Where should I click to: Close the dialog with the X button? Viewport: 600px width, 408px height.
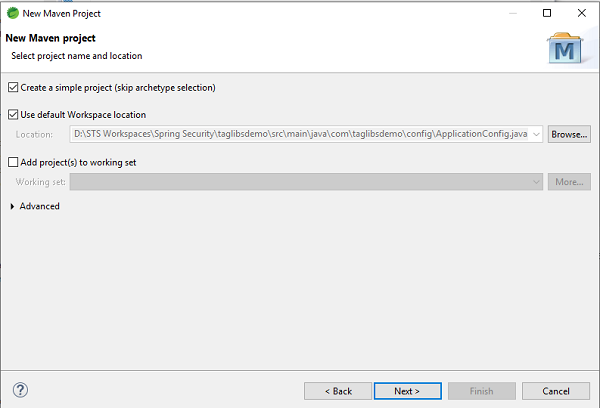point(581,13)
